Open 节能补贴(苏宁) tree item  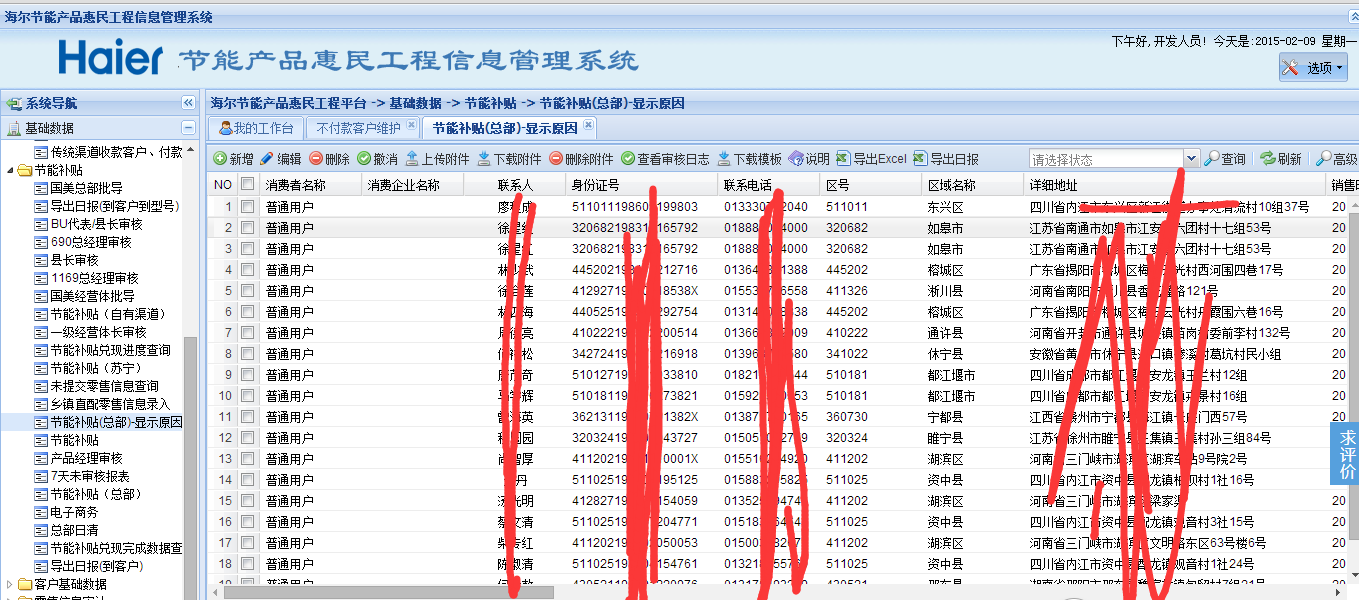(x=98, y=368)
